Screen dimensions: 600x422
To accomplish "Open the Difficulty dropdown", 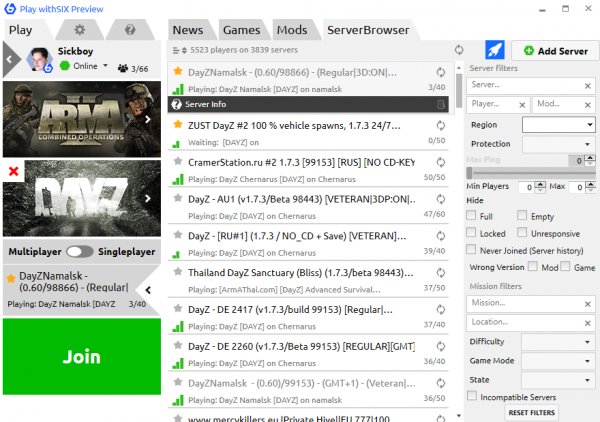I will tap(559, 342).
